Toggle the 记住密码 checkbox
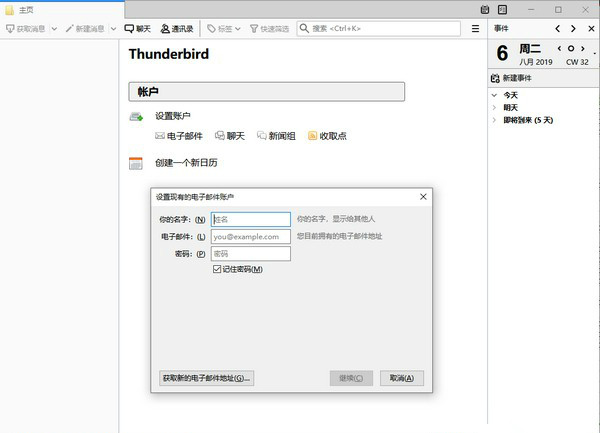The height and width of the screenshot is (433, 600). pyautogui.click(x=217, y=269)
